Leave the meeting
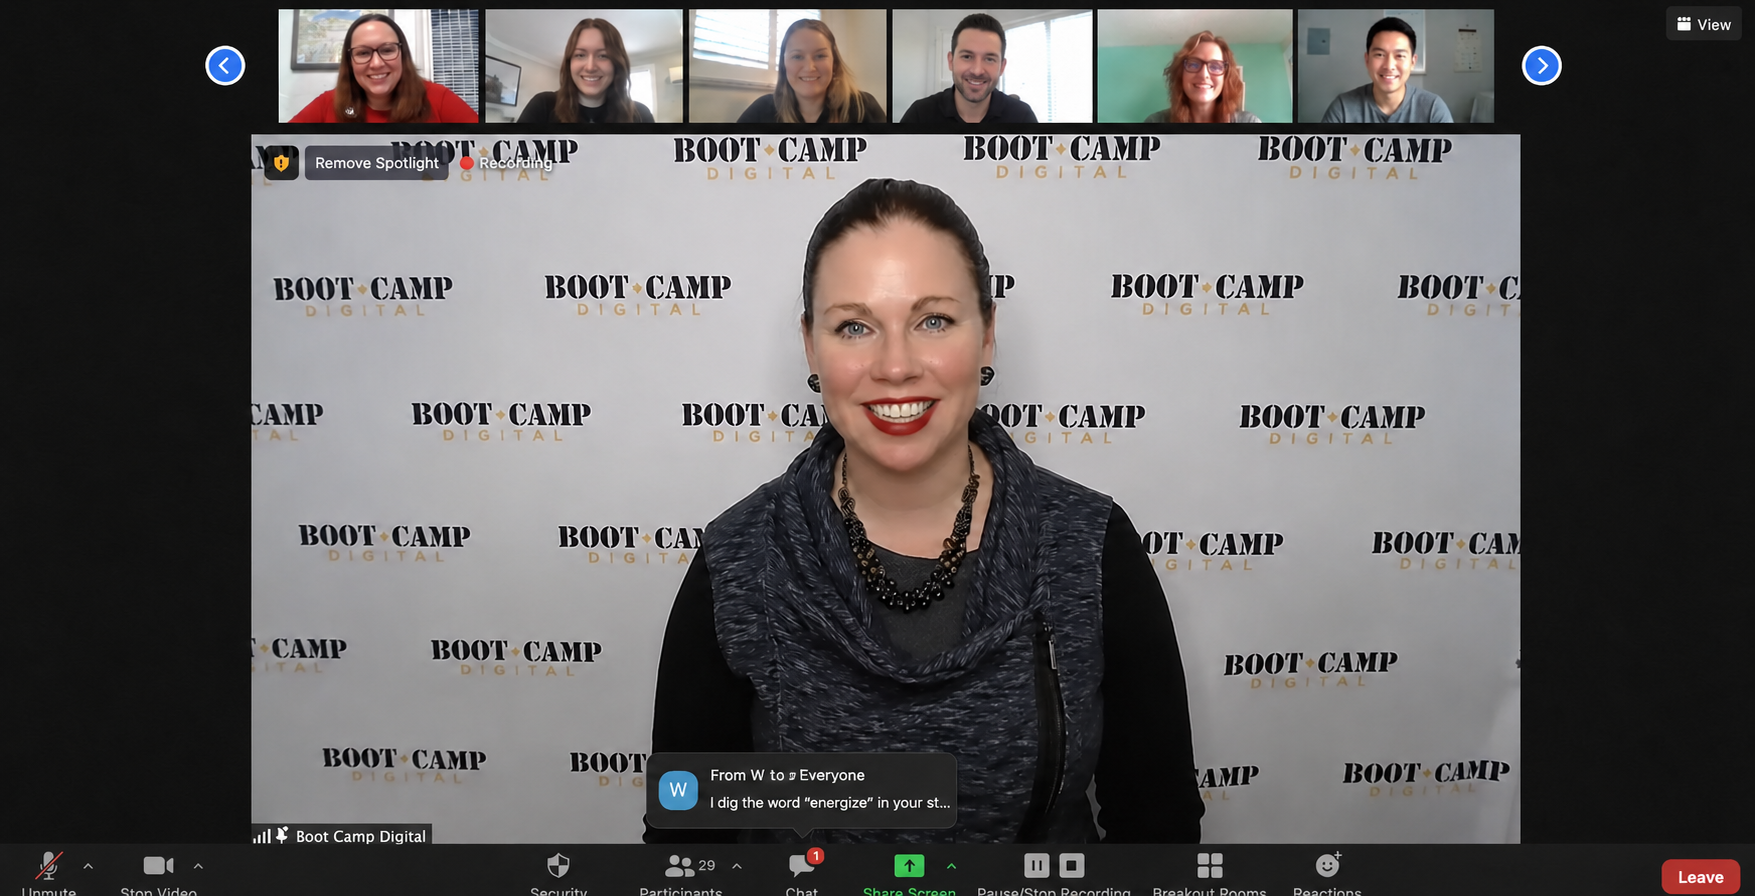 tap(1700, 877)
